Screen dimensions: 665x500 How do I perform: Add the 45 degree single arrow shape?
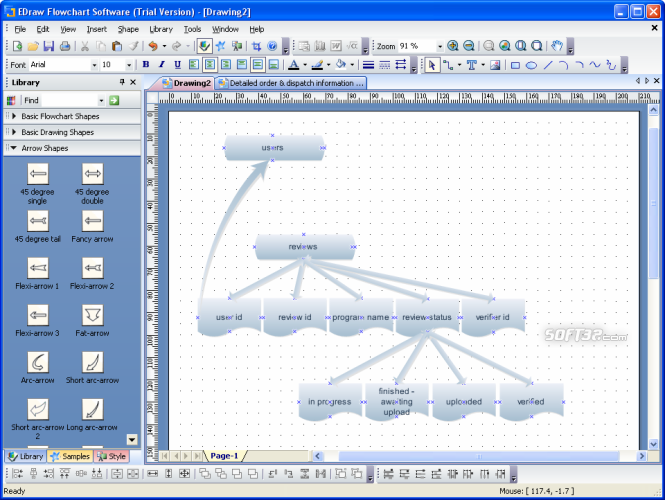point(38,173)
